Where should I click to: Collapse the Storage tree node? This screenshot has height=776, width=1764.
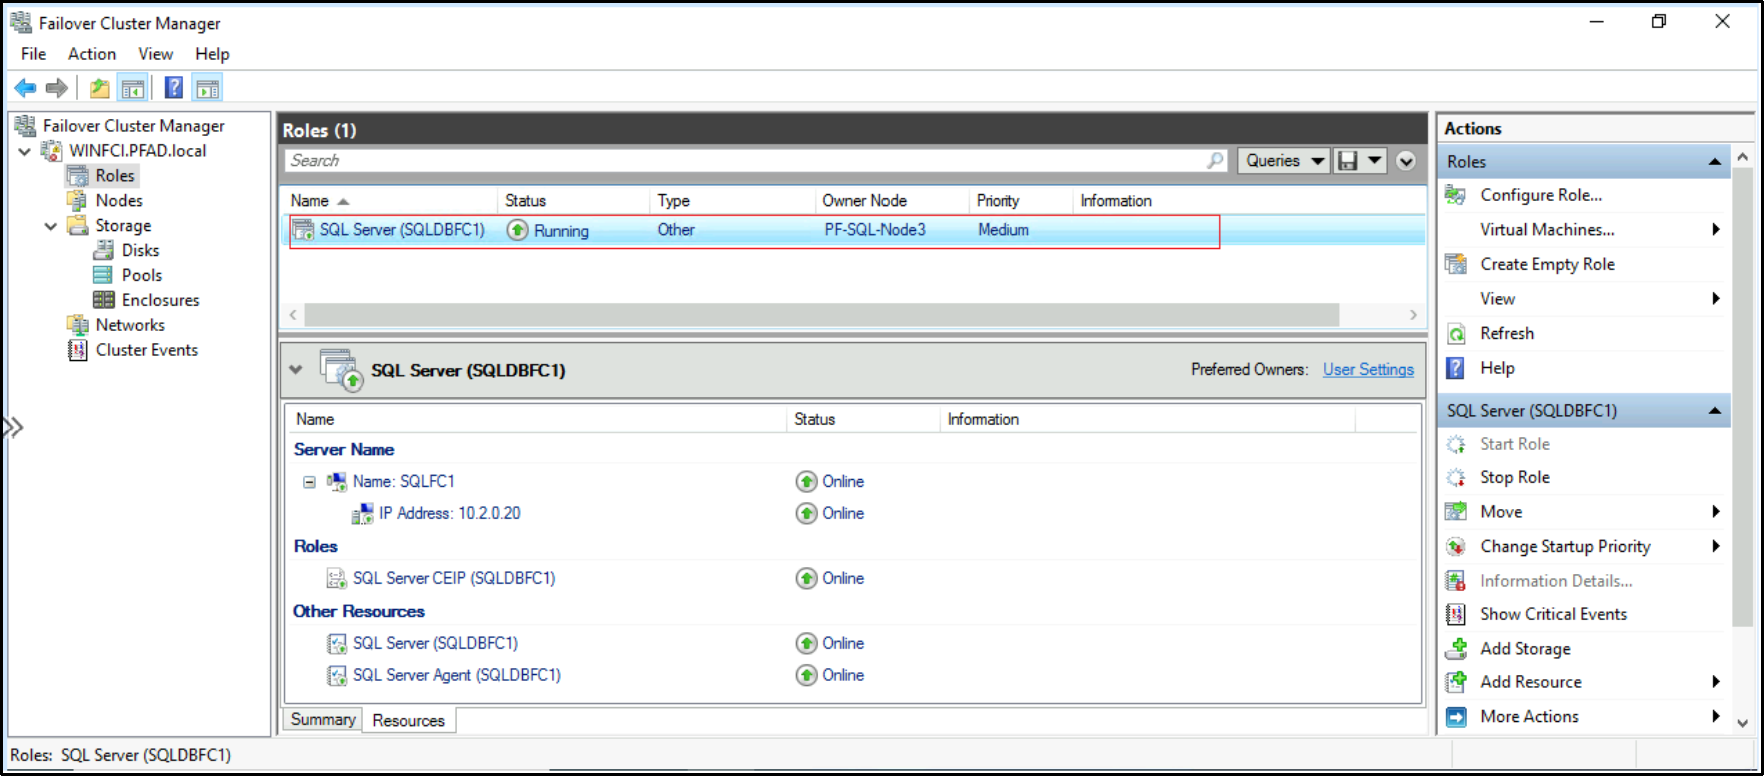coord(51,227)
